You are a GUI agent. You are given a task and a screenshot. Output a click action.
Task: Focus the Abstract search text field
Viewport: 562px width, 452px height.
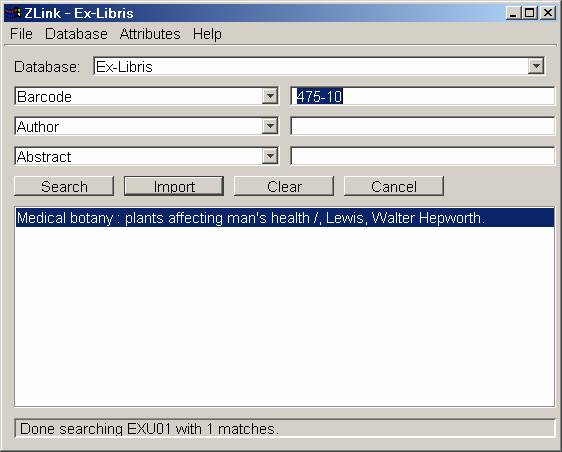pyautogui.click(x=423, y=156)
